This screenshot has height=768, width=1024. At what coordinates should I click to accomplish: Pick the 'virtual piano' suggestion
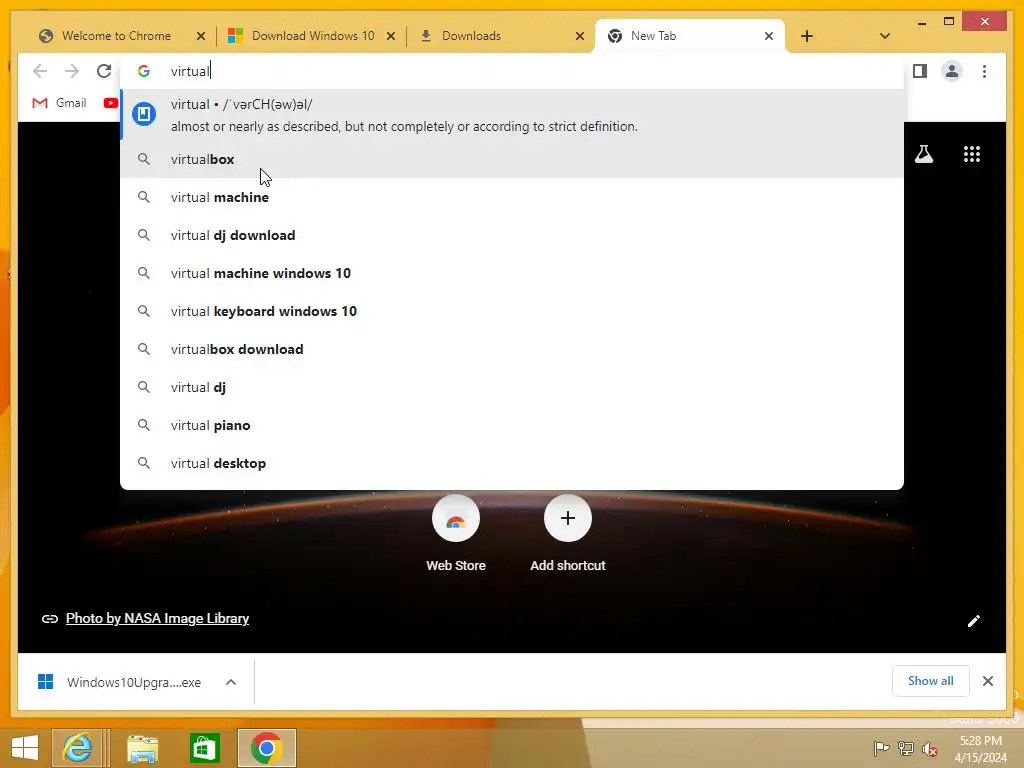click(513, 425)
